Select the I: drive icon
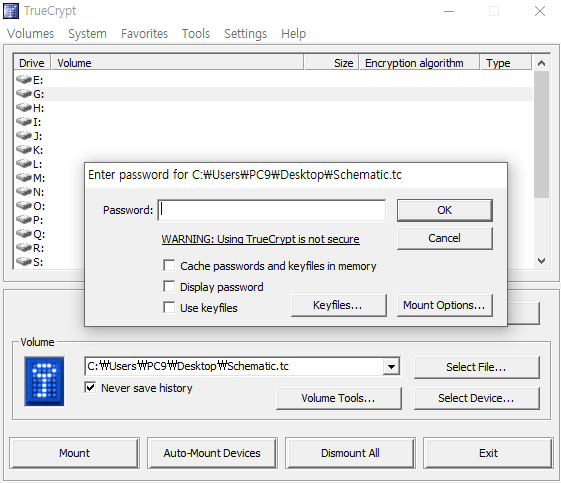 [x=24, y=121]
